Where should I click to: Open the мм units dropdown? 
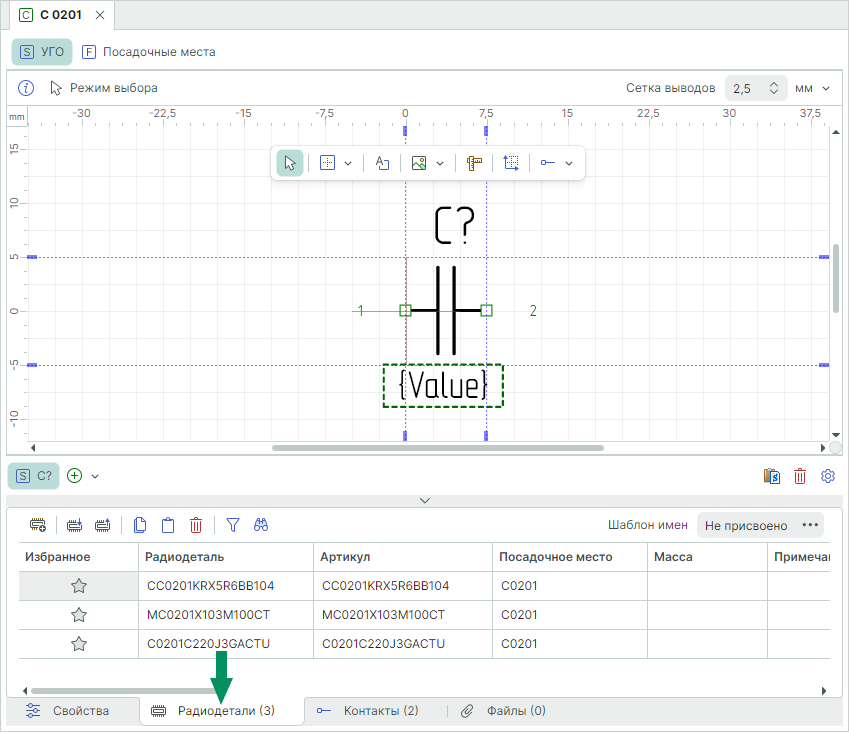[813, 88]
